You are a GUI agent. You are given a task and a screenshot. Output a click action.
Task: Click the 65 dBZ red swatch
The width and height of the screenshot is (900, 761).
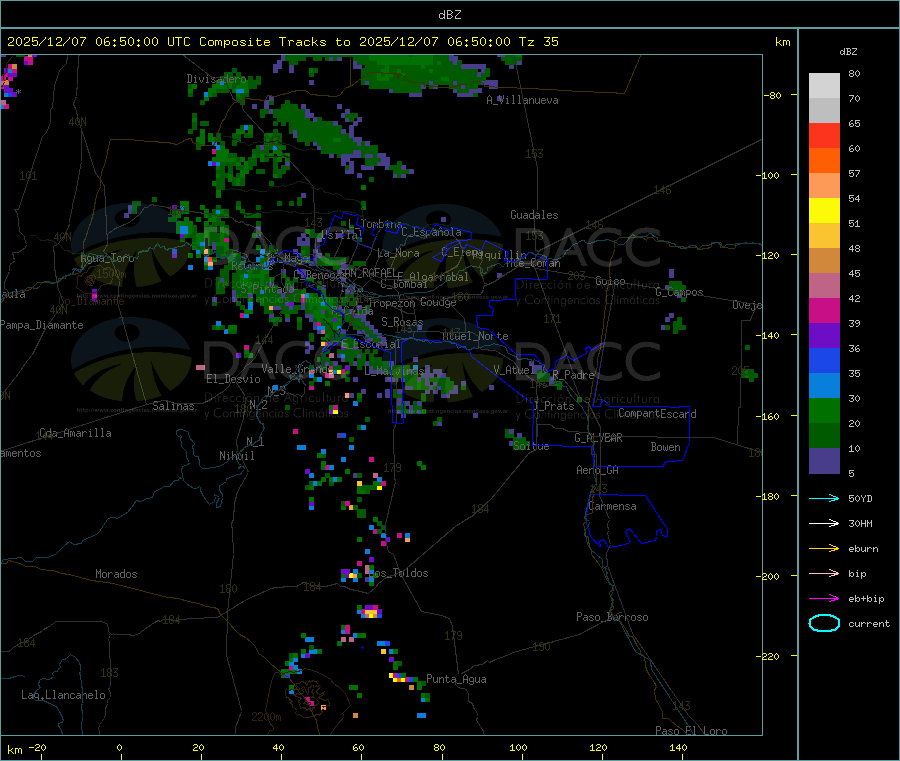pos(824,135)
